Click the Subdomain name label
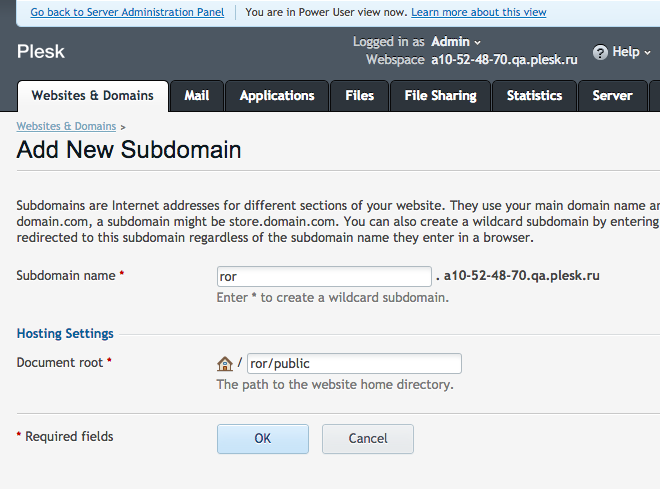660x489 pixels. pyautogui.click(x=66, y=276)
